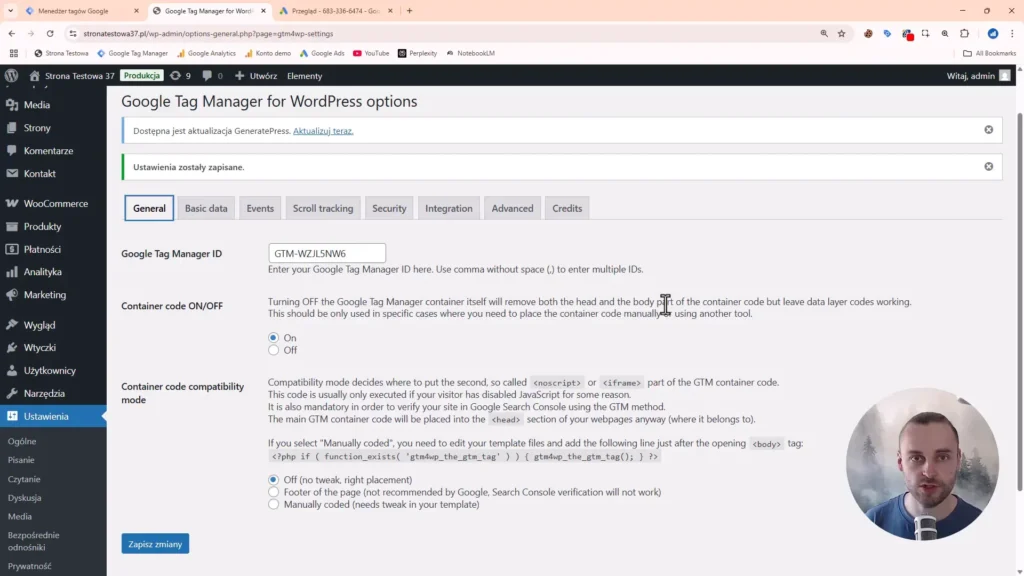Screen dimensions: 1024x576
Task: Open Chrome three-dot menu
Action: tap(1012, 33)
